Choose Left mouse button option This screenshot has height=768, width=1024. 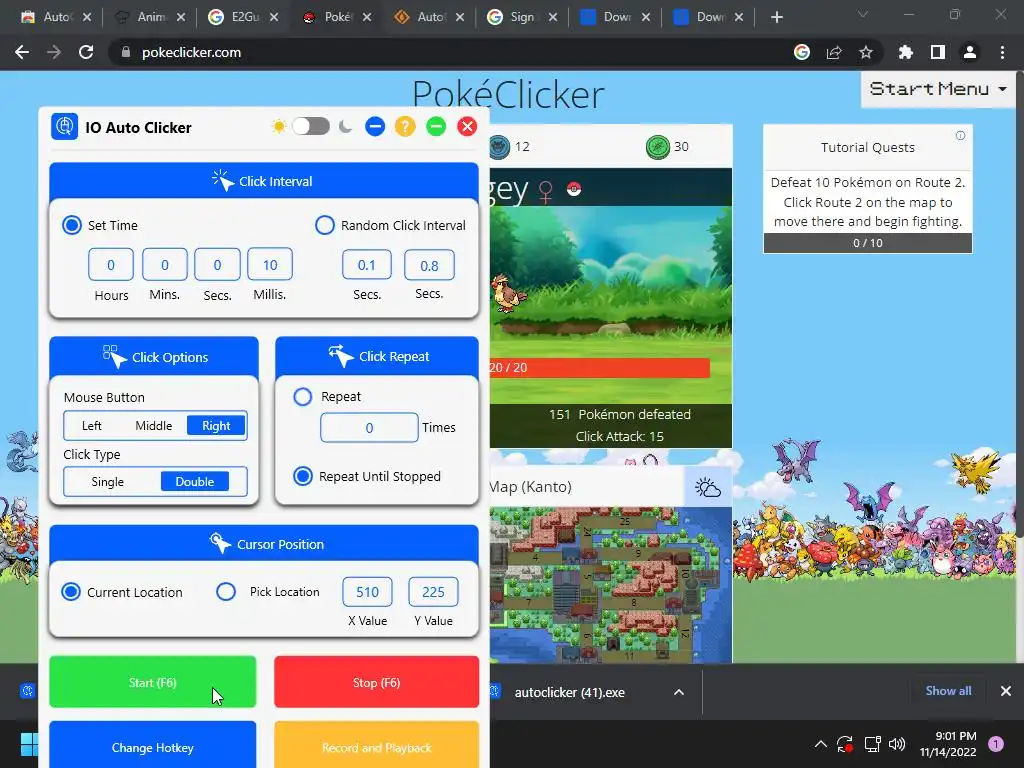coord(91,426)
